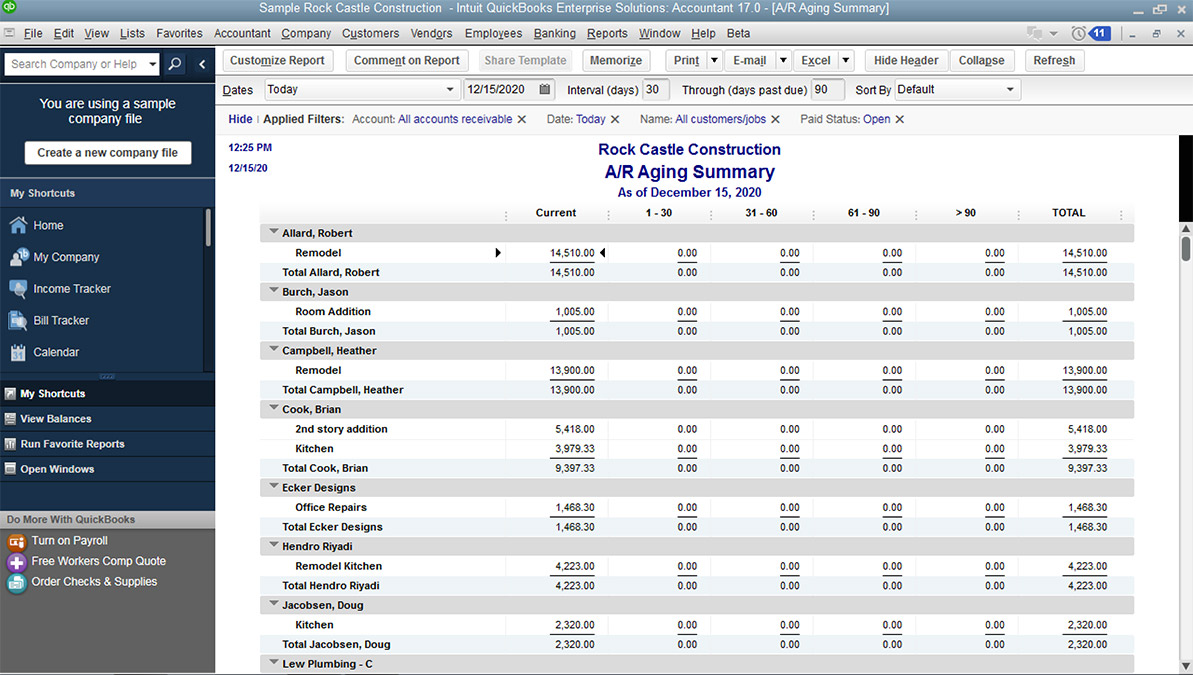
Task: Open search scope dropdown arrow
Action: pos(152,64)
